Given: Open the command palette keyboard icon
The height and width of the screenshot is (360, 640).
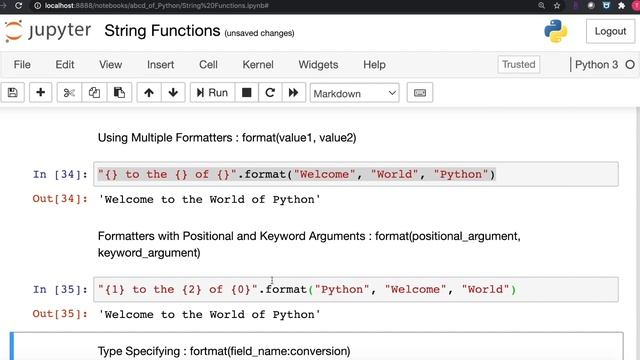Looking at the screenshot, I should [420, 93].
